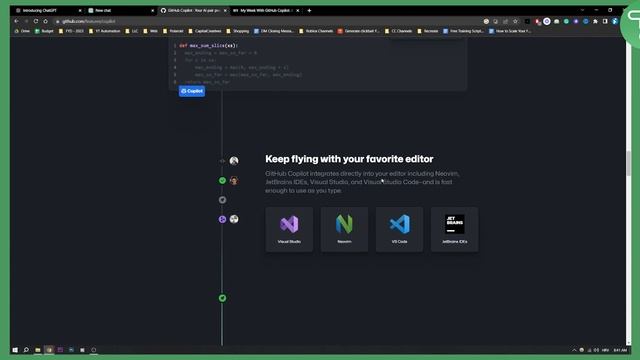Open the JetBrains IDEs editor card
The width and height of the screenshot is (640, 360).
[454, 229]
